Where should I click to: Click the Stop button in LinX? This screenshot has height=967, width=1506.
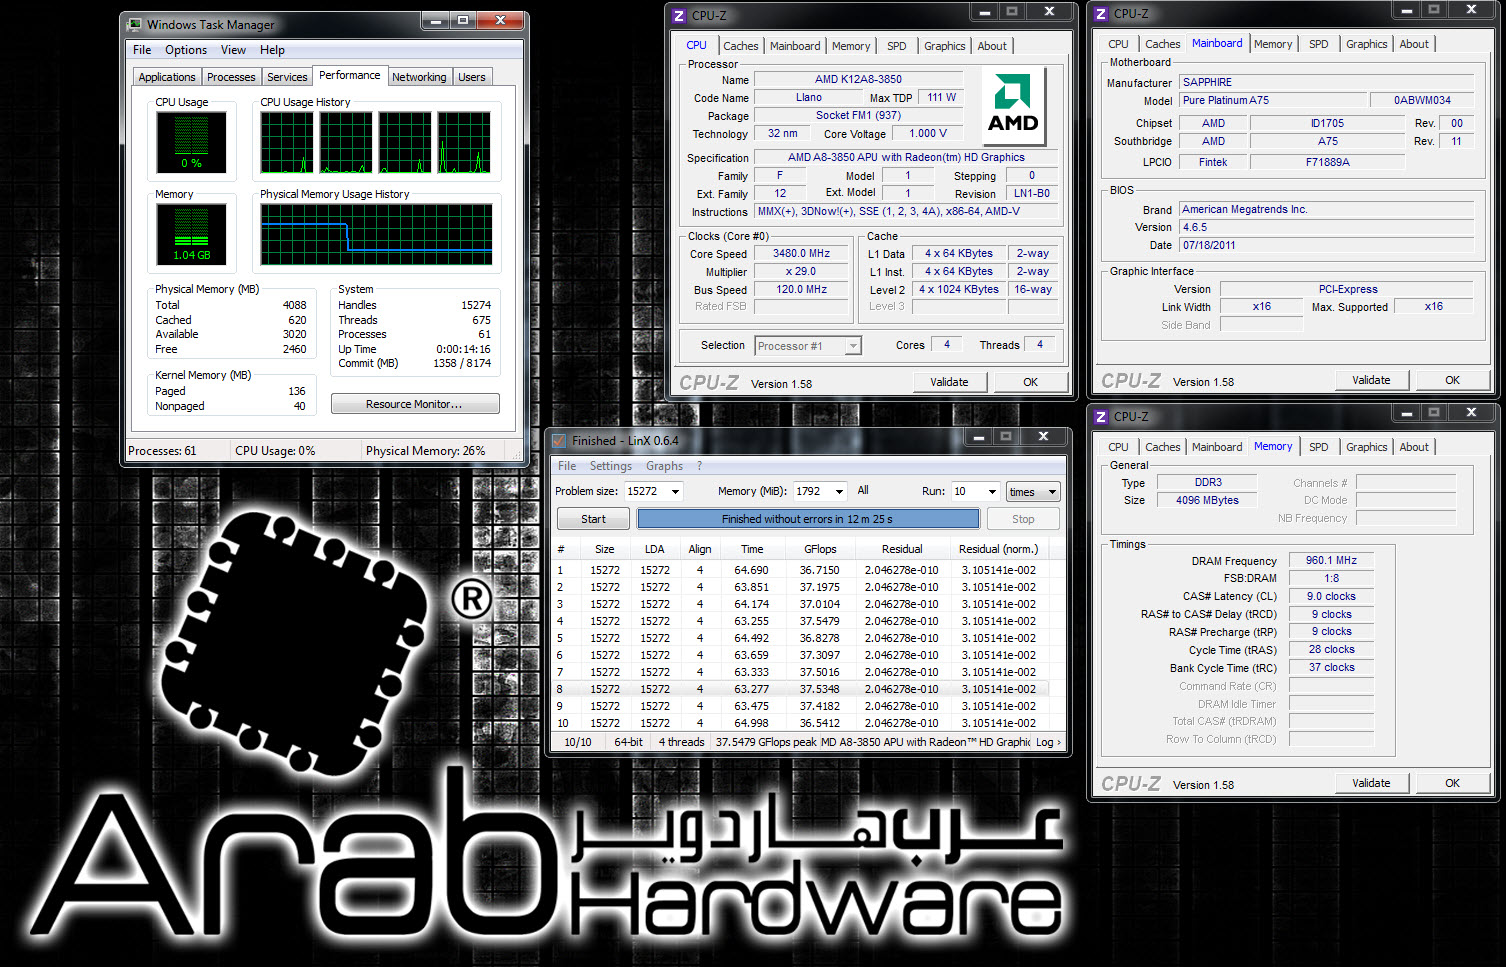click(1023, 519)
